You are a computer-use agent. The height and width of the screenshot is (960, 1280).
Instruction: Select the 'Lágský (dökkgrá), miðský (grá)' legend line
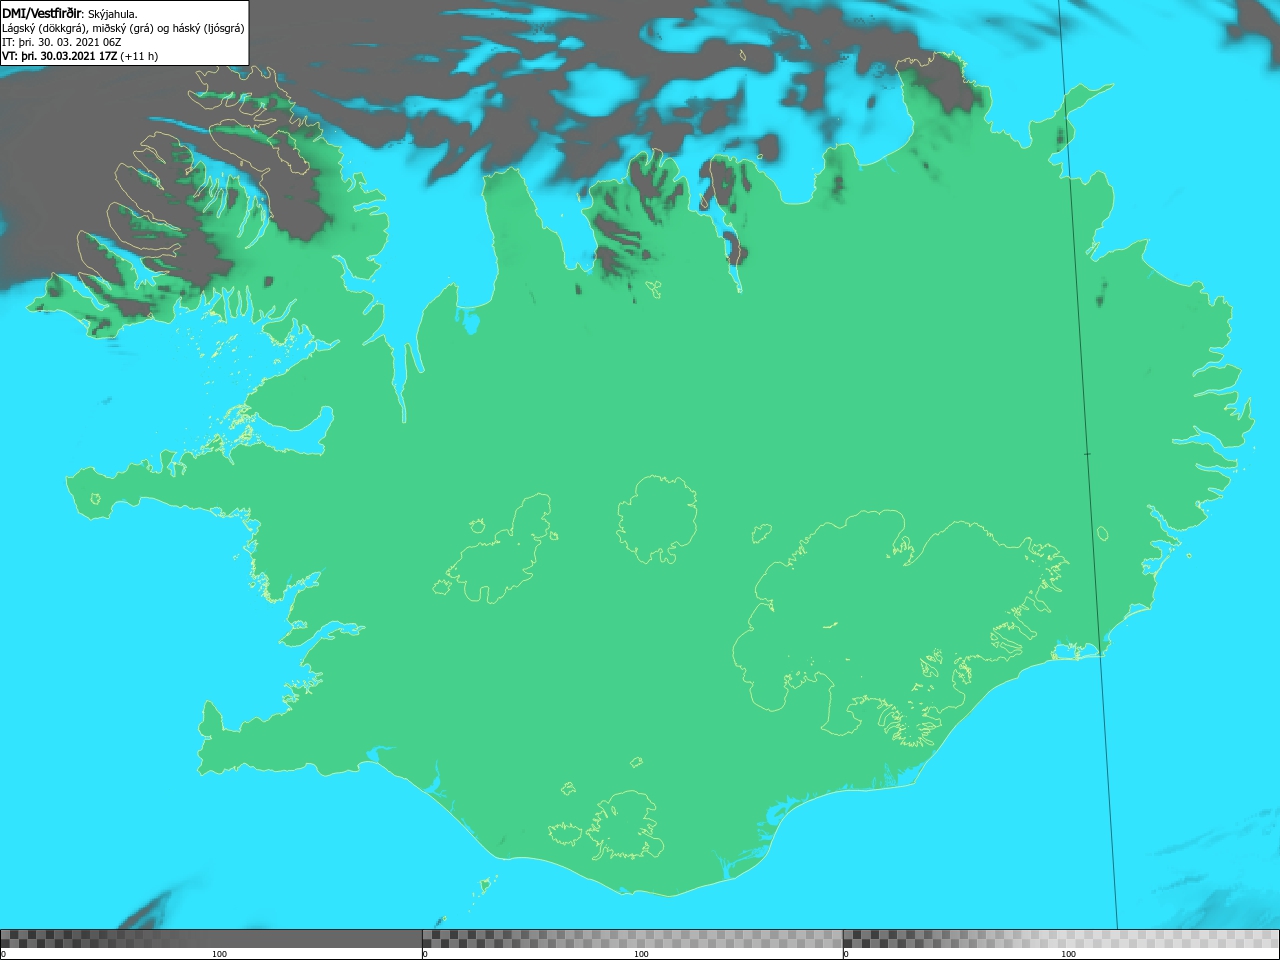123,28
